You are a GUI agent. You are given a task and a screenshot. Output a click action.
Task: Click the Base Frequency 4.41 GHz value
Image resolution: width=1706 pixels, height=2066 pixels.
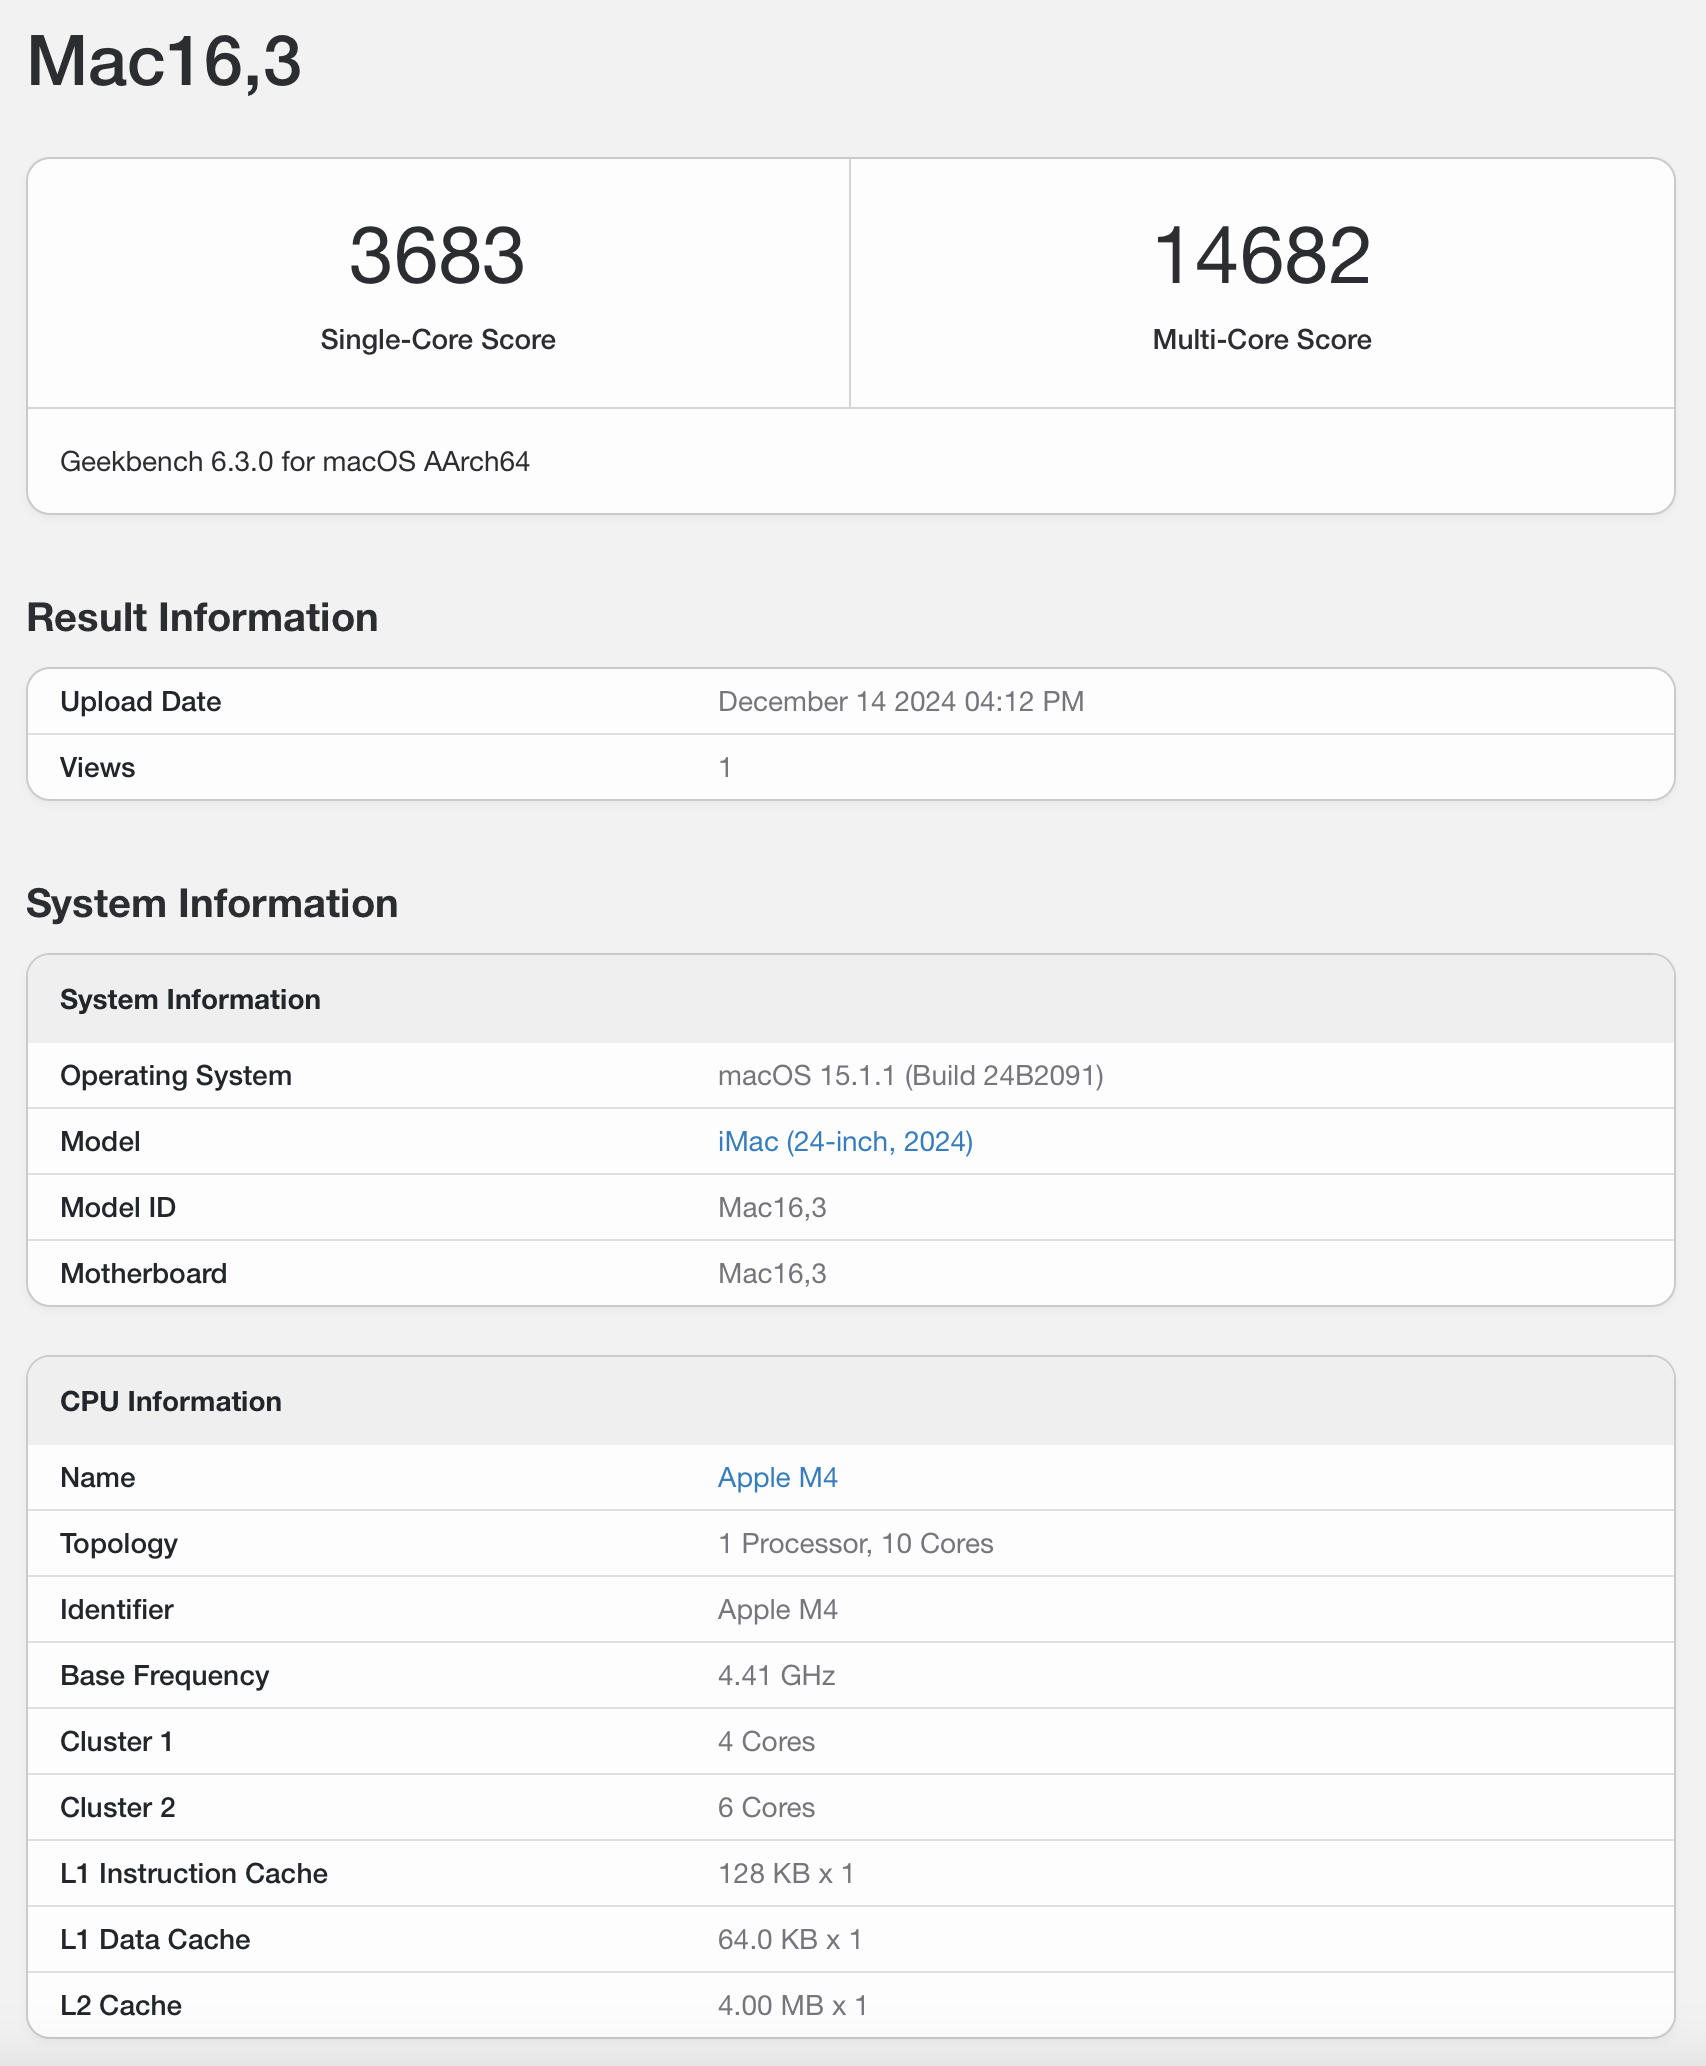point(776,1675)
